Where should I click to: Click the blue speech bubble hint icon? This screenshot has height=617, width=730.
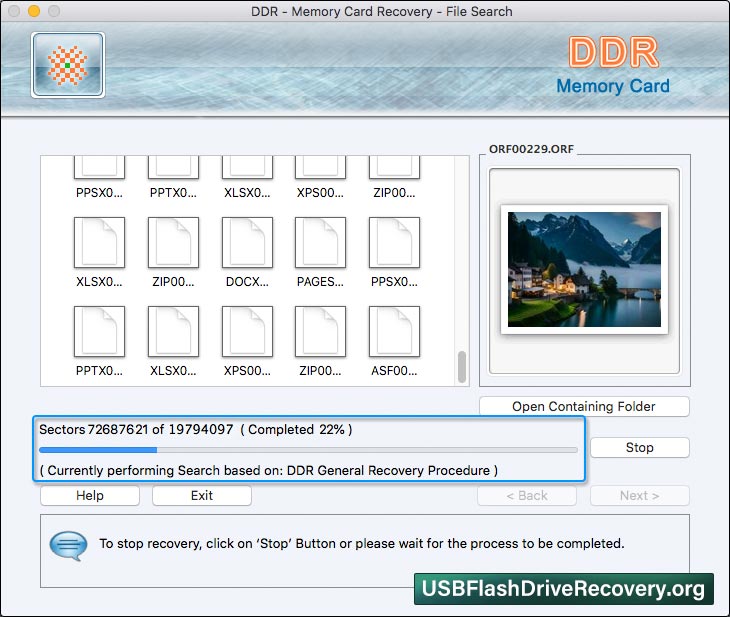click(x=68, y=546)
